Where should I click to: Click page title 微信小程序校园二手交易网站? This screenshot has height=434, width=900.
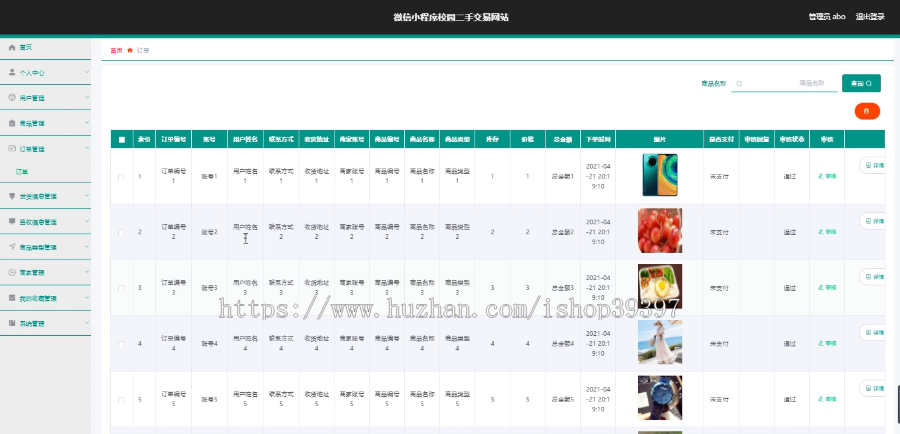pyautogui.click(x=451, y=17)
